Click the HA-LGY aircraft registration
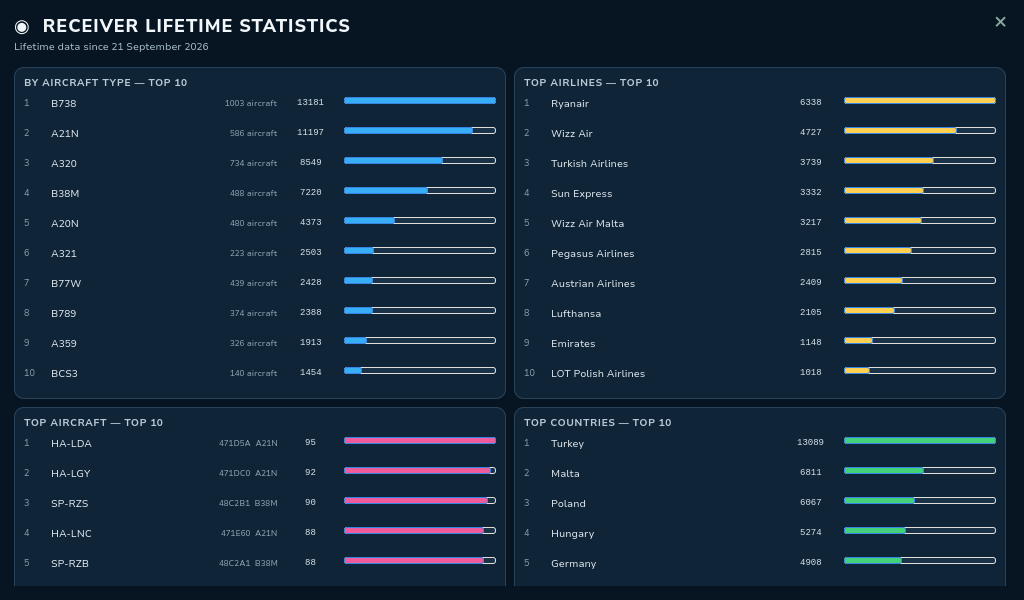The height and width of the screenshot is (600, 1024). (71, 473)
